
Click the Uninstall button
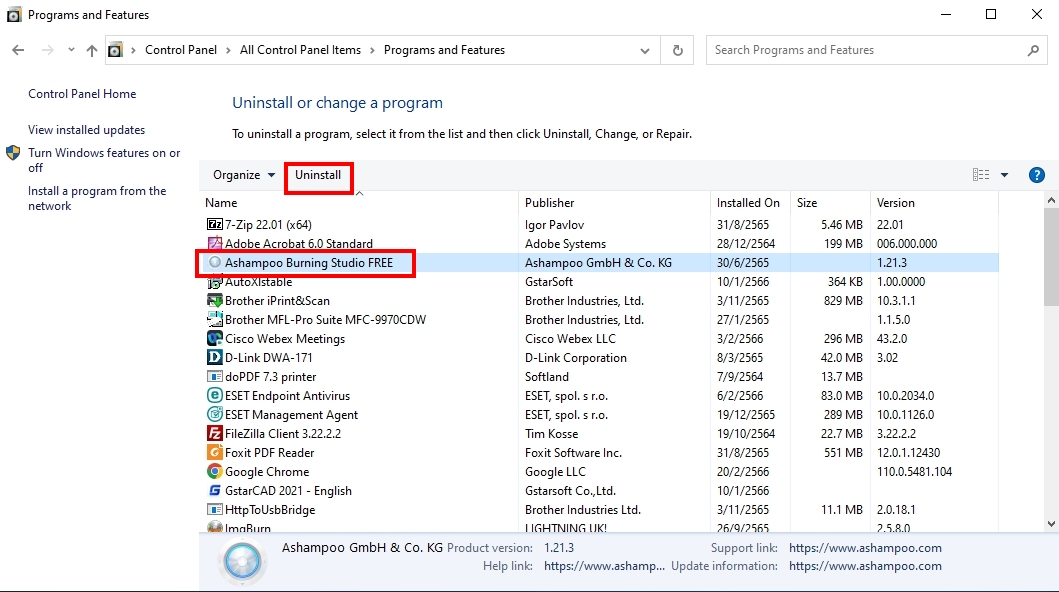pyautogui.click(x=318, y=175)
